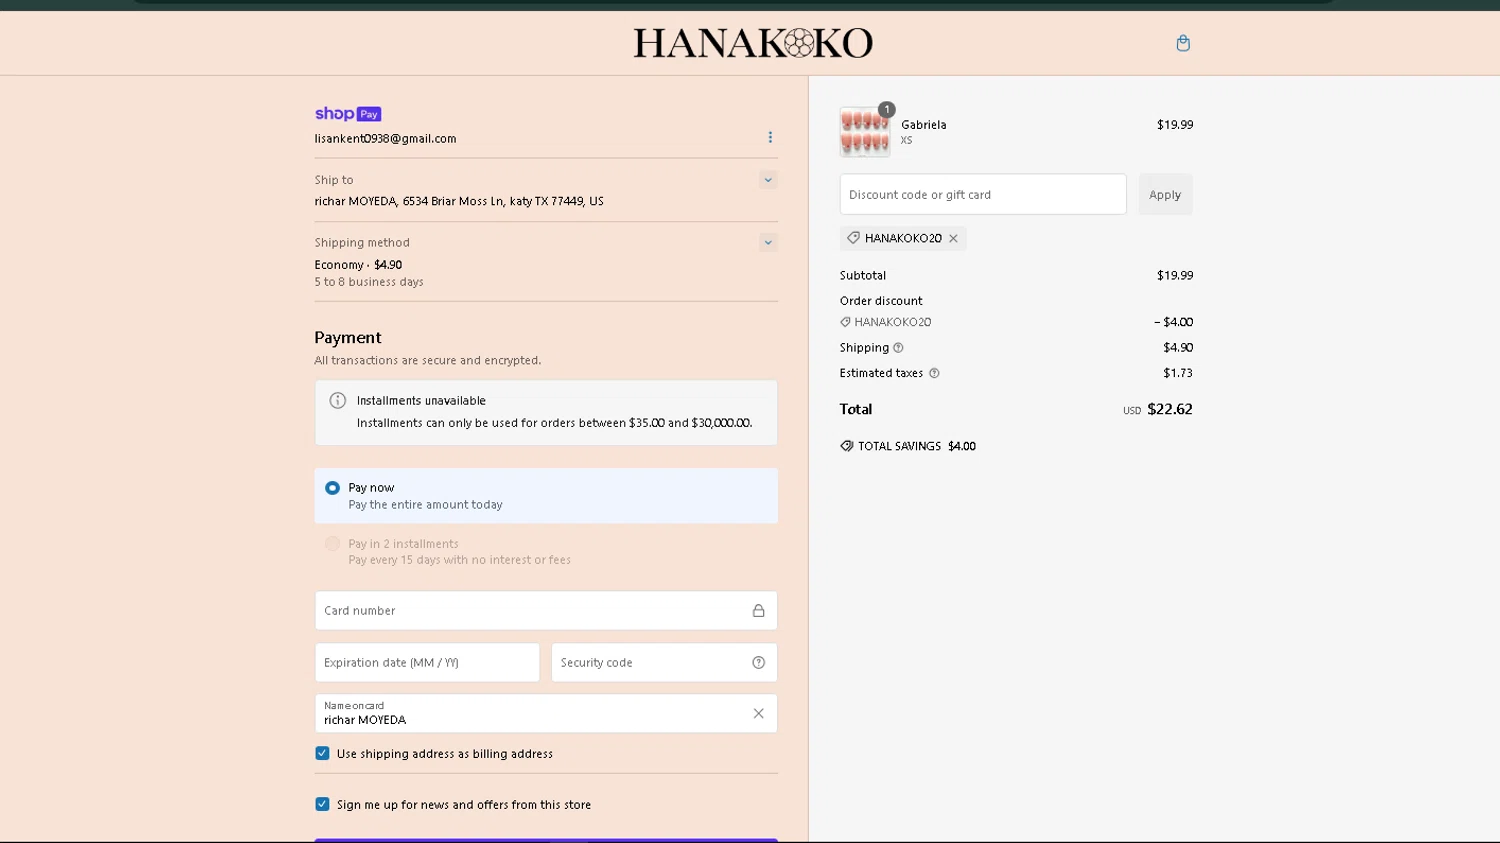Select the Pay now radio option
The image size is (1500, 843).
point(332,488)
